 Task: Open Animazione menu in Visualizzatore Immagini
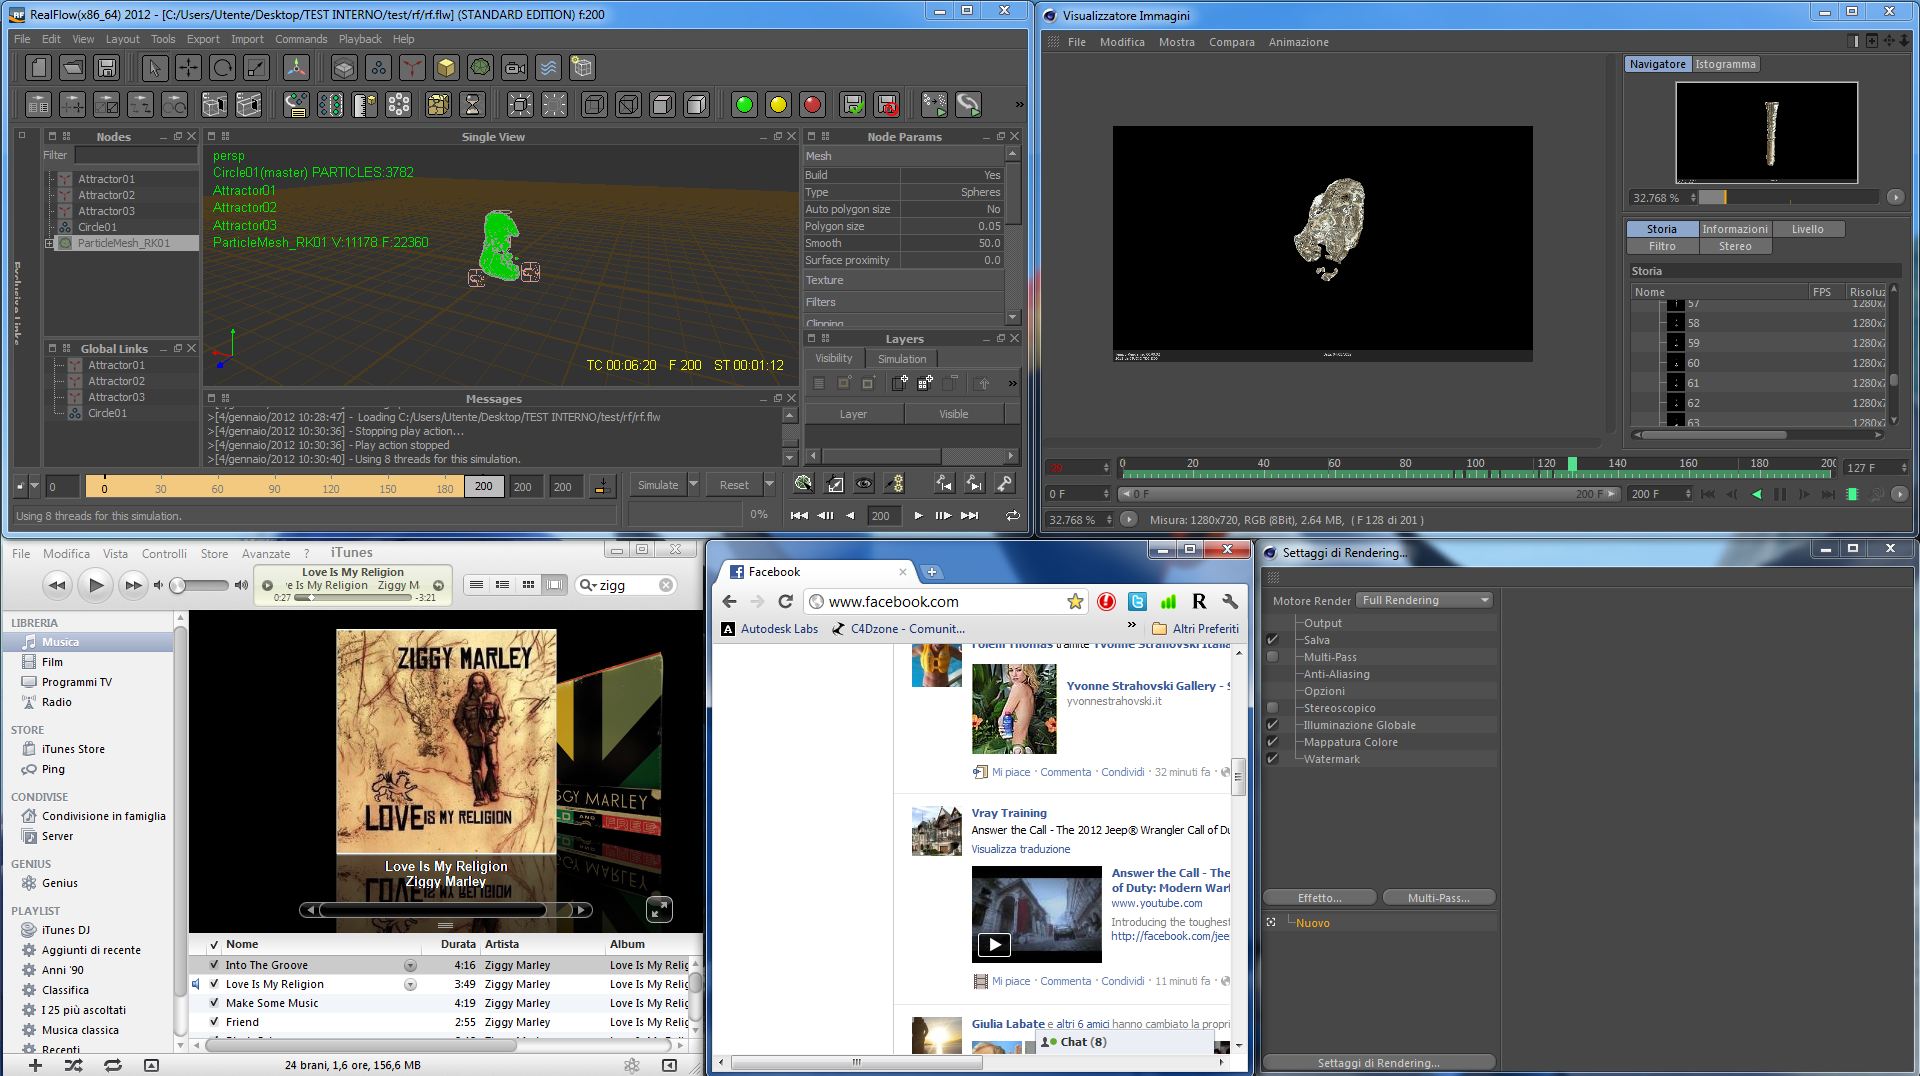click(x=1298, y=42)
